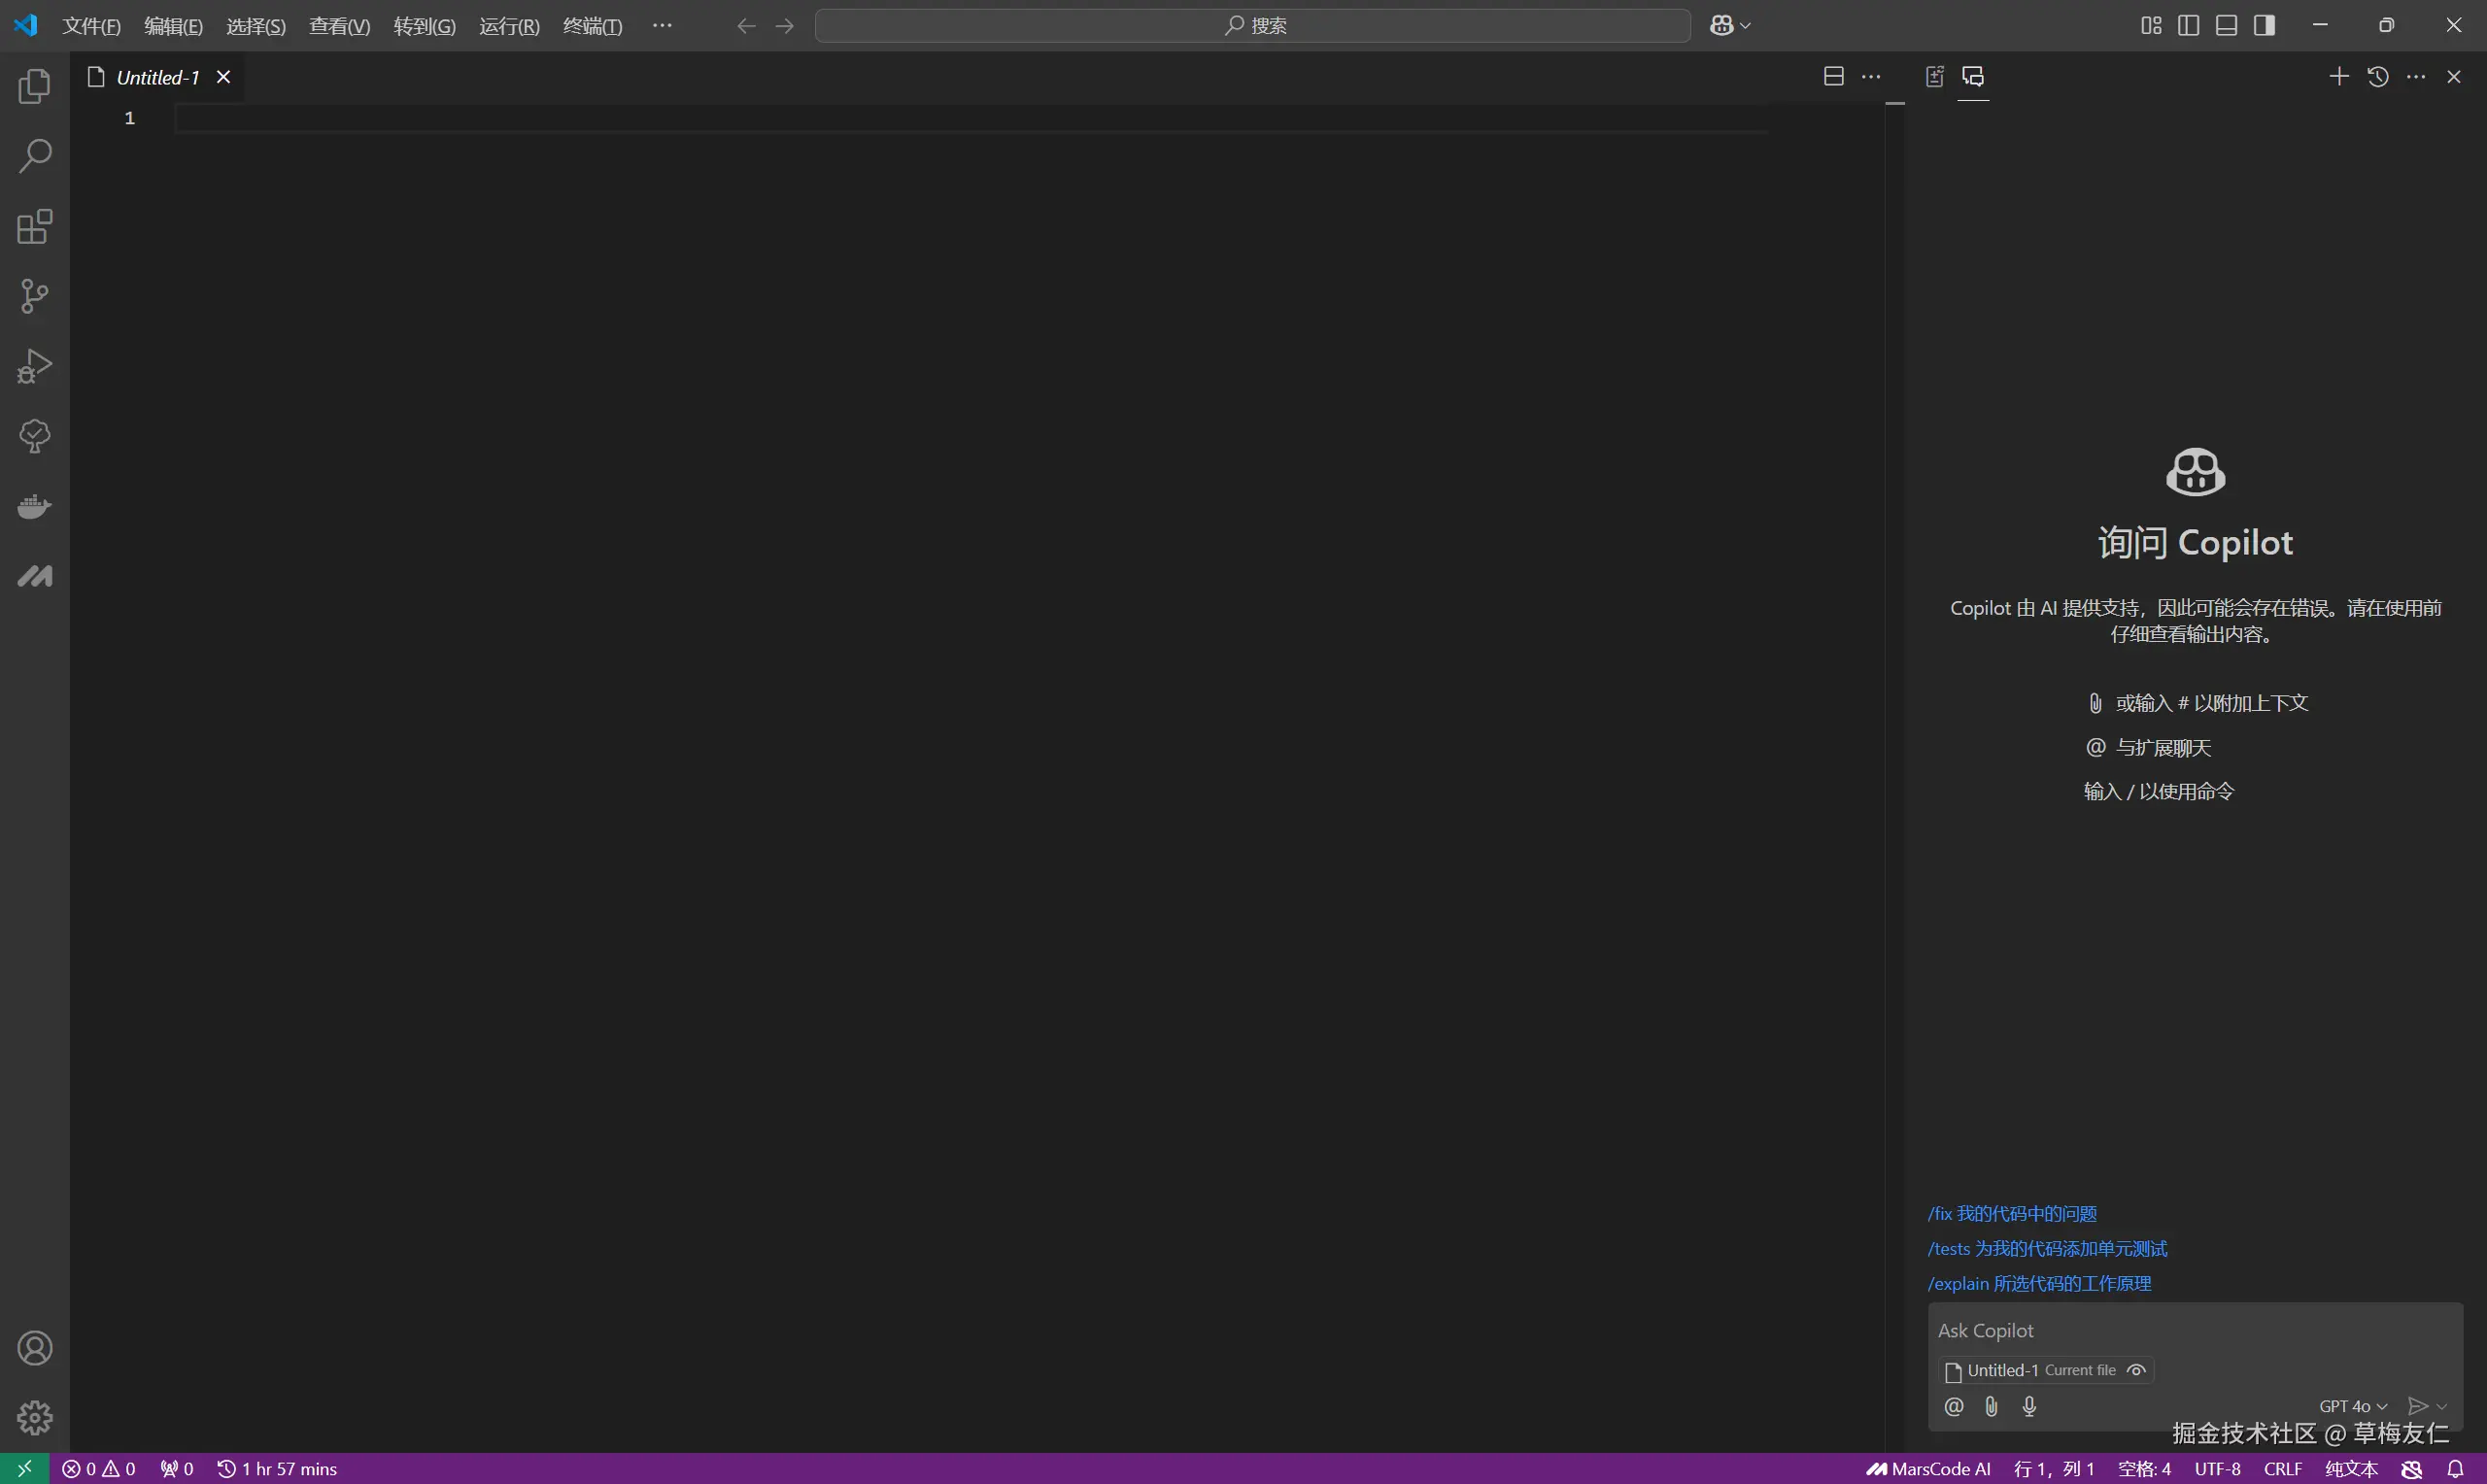Open the Explorer view in activity bar

(35, 86)
